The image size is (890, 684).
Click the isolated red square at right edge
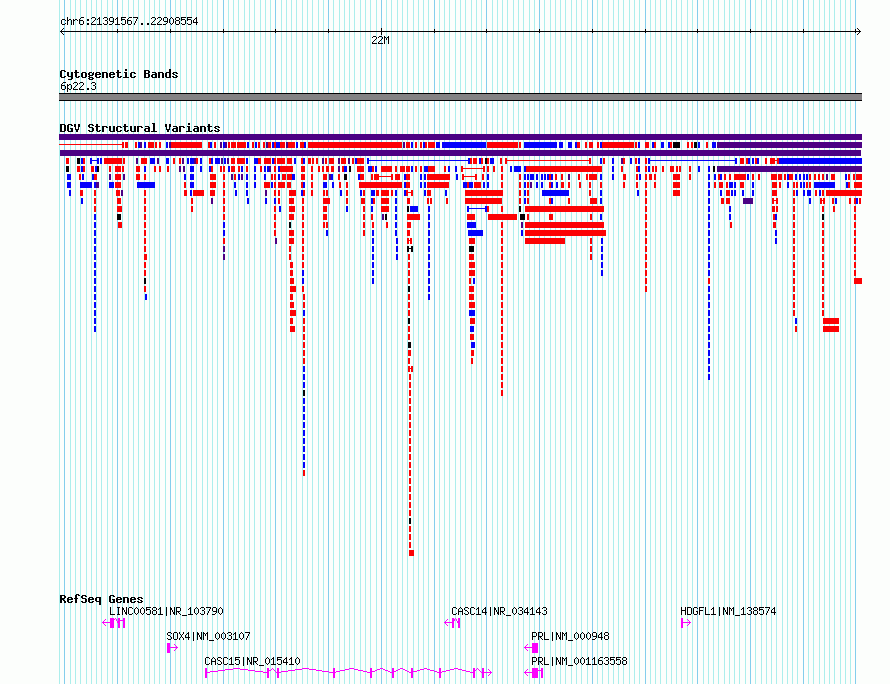pyautogui.click(x=858, y=281)
